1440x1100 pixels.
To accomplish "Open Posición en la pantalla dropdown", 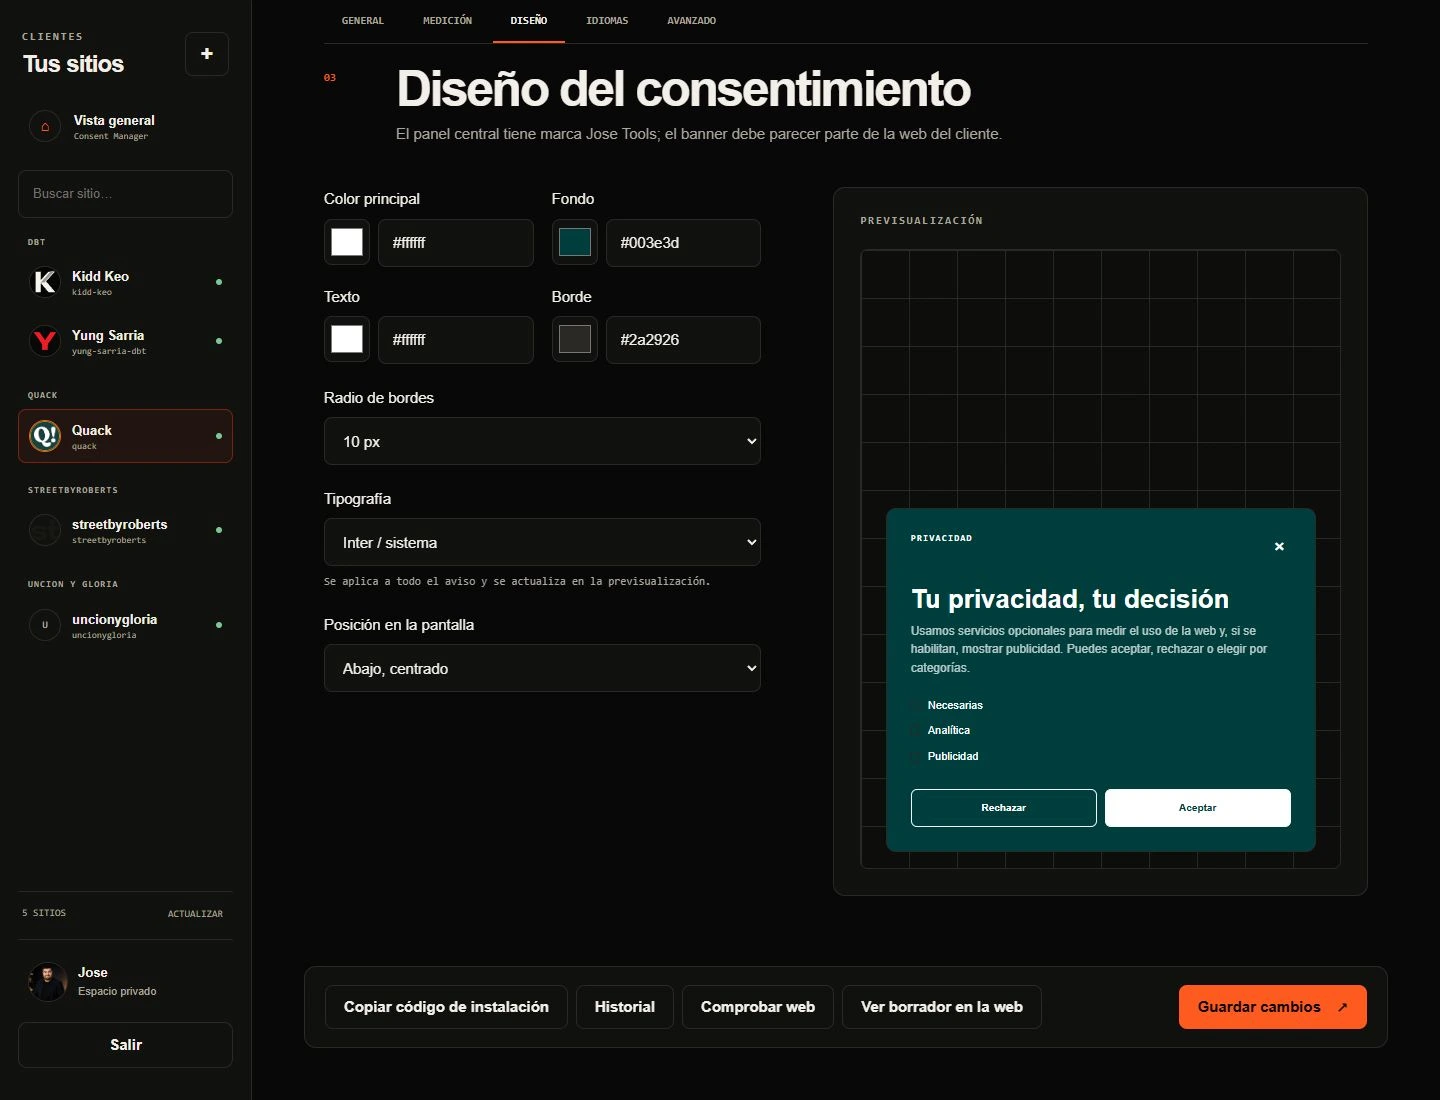I will 542,668.
